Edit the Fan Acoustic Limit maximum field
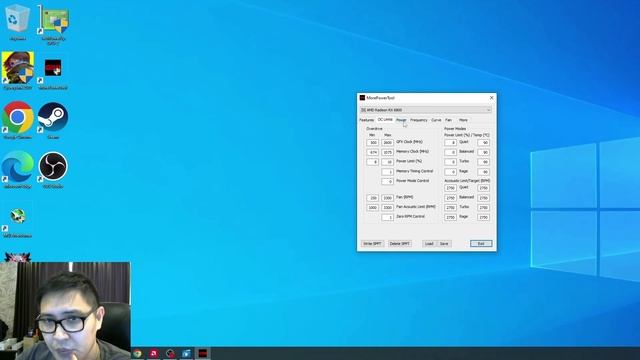The image size is (640, 360). 387,208
